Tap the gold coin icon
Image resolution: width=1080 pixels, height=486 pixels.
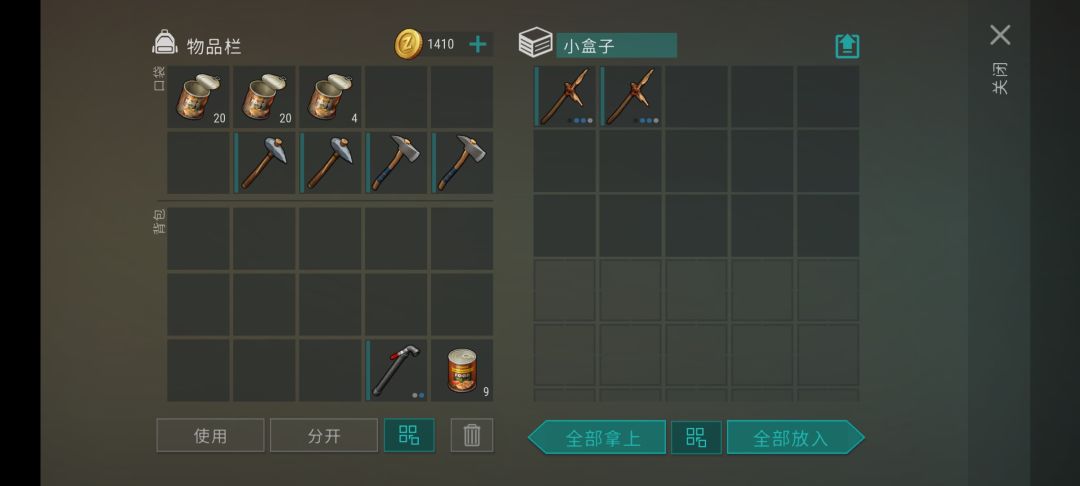coord(408,44)
